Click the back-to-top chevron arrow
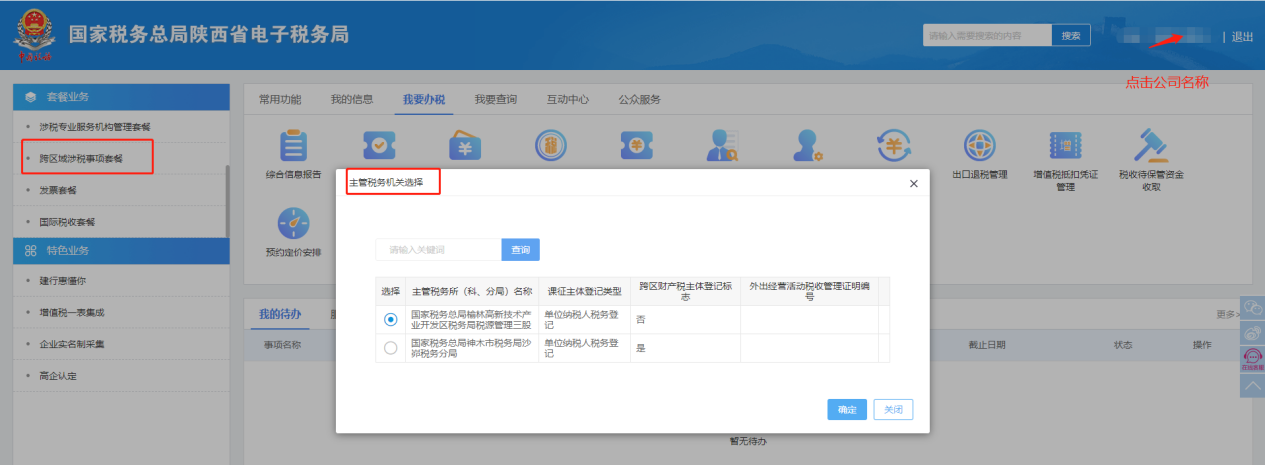 click(1251, 385)
